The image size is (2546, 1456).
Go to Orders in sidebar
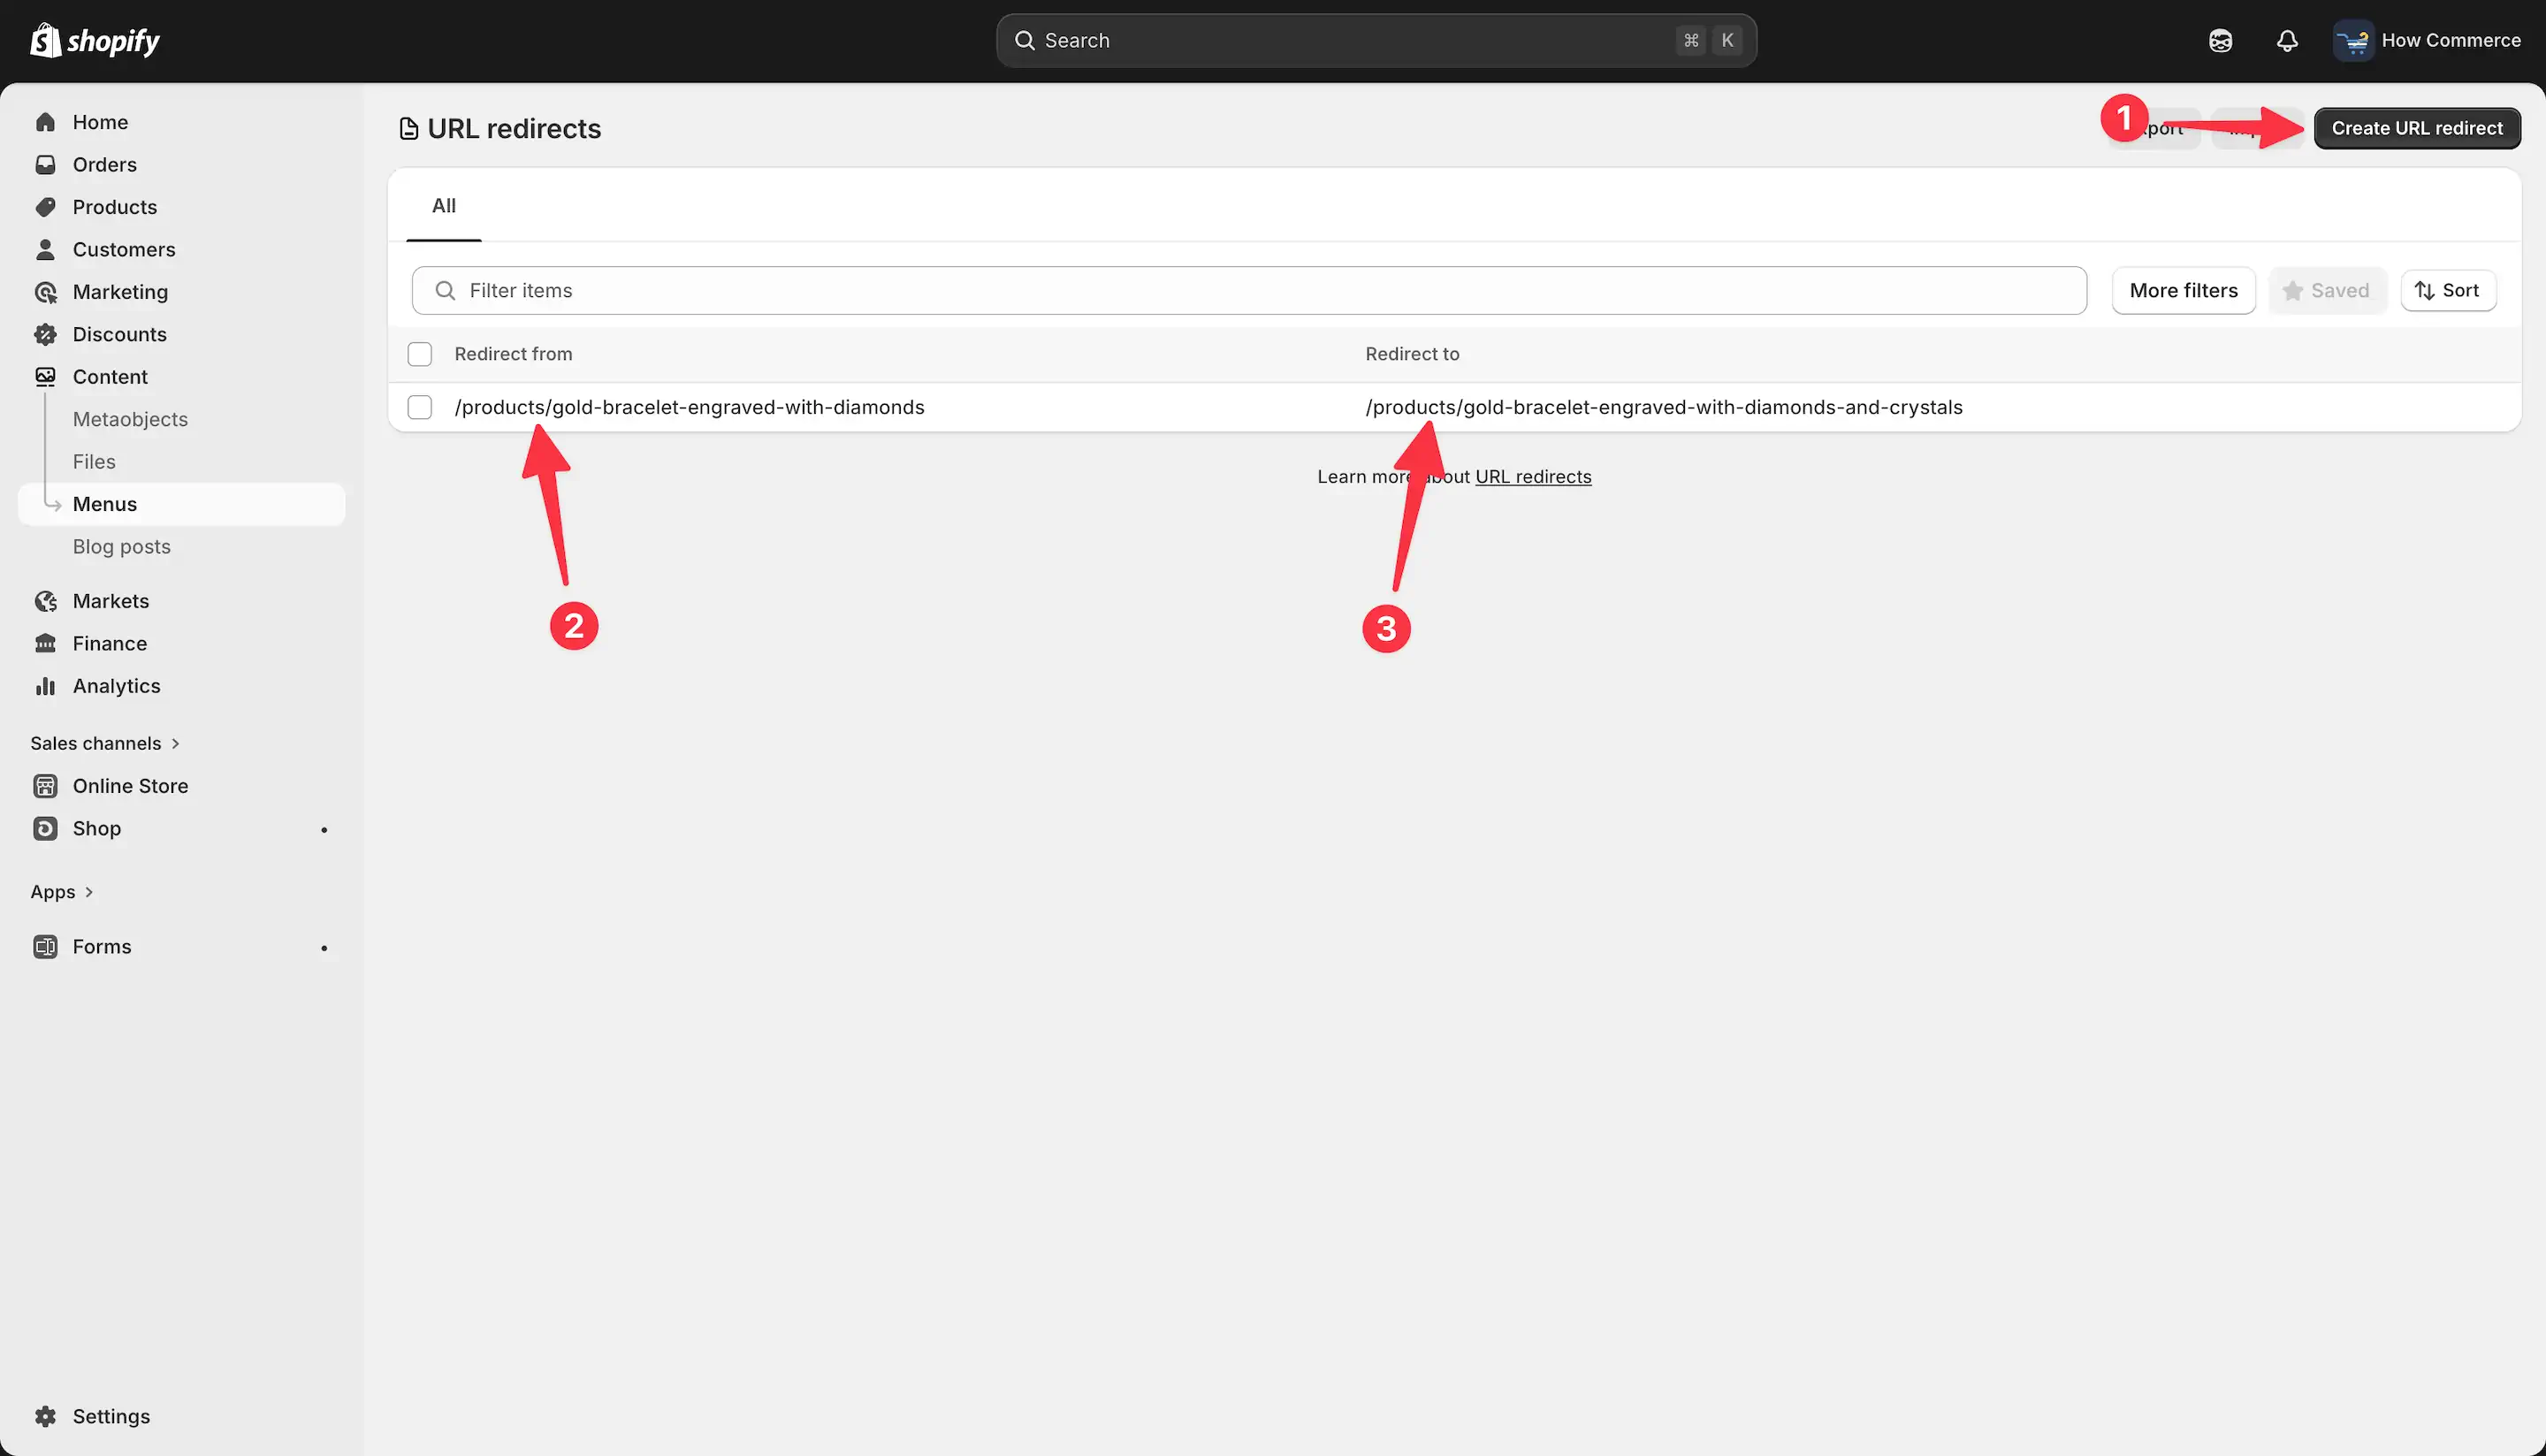[x=105, y=164]
